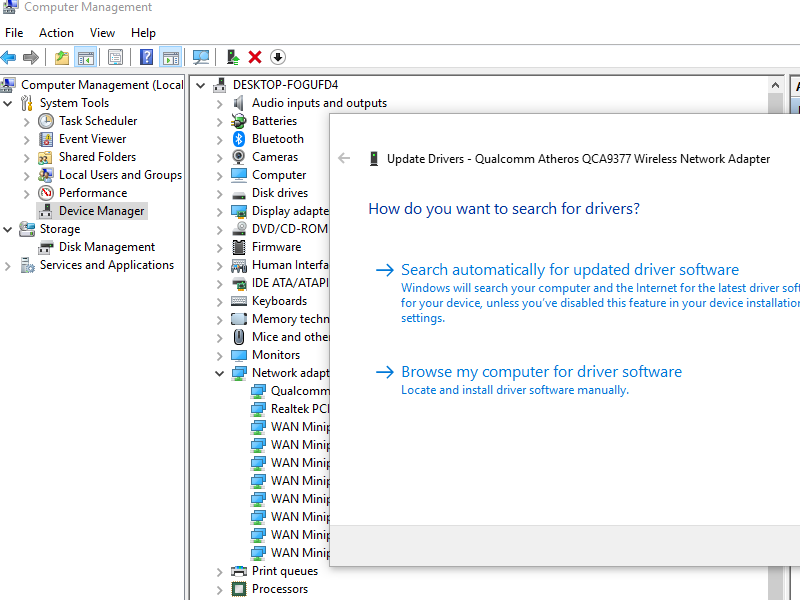
Task: Select the Realtek PCI network adapter
Action: click(x=300, y=409)
